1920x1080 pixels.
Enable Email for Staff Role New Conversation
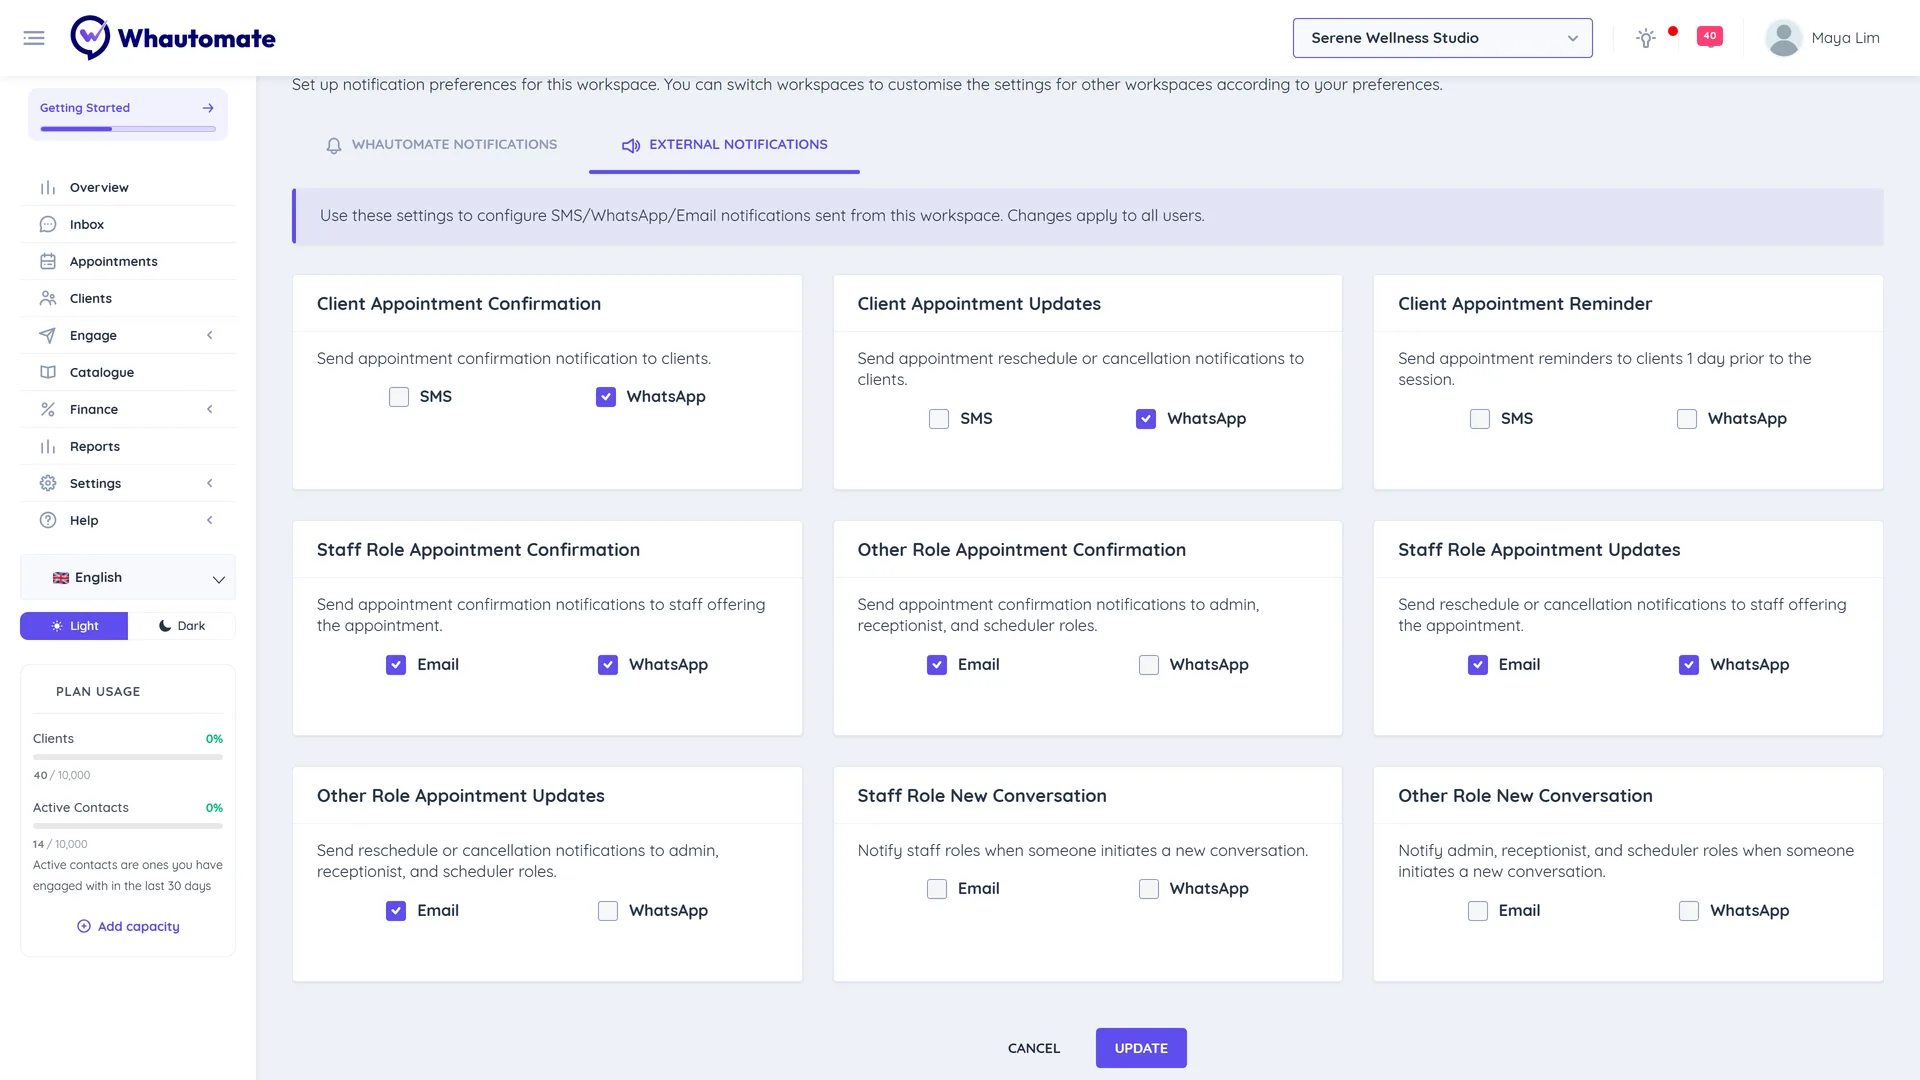(937, 889)
